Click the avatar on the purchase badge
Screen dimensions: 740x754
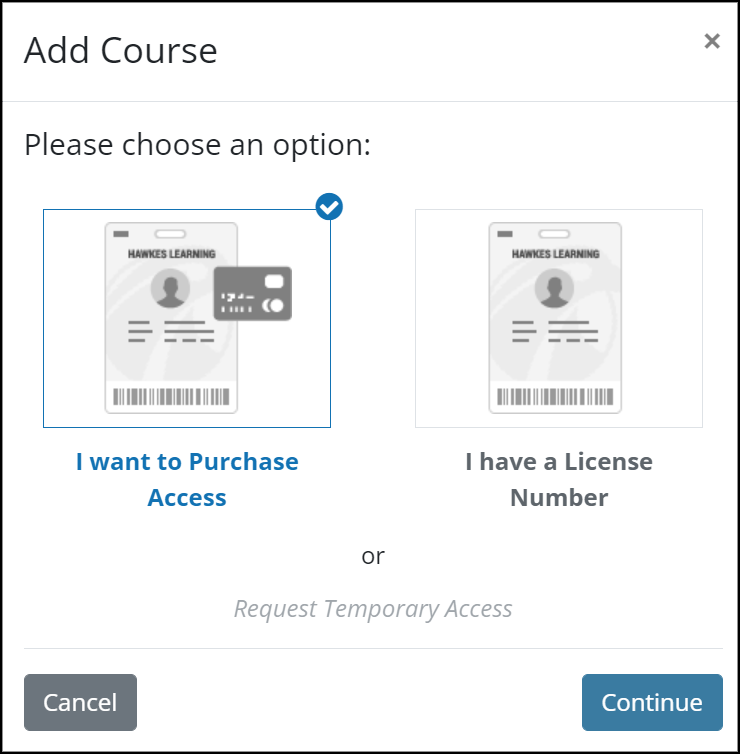tap(170, 289)
